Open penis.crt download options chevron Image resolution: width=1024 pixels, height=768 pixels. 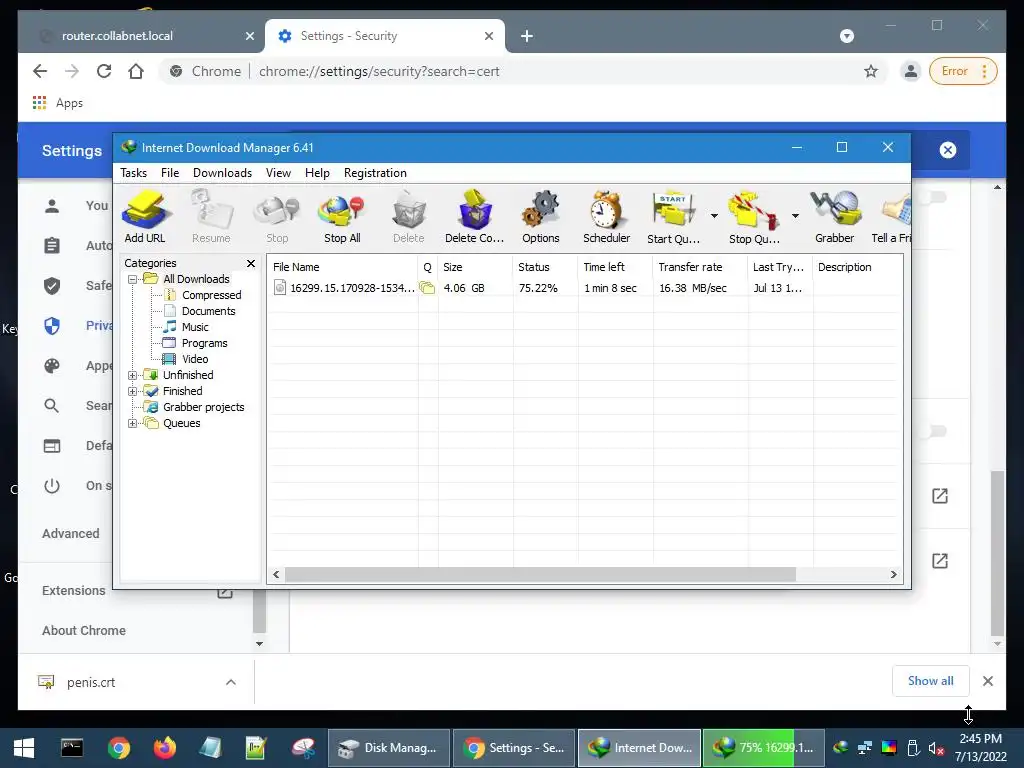(x=231, y=682)
